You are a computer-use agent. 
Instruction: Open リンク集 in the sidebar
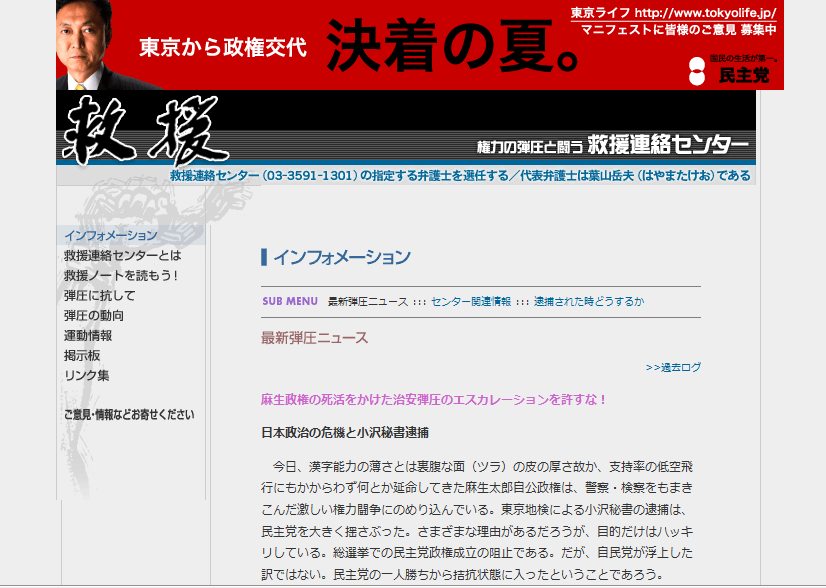[x=86, y=376]
